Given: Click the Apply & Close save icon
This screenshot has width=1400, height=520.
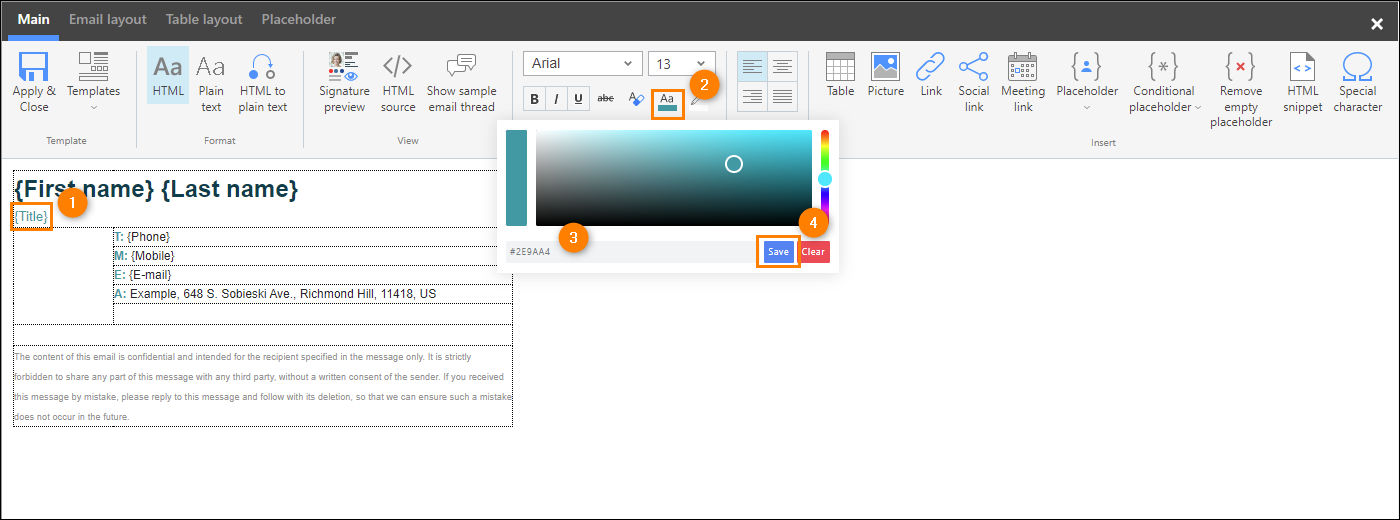Looking at the screenshot, I should coord(34,67).
